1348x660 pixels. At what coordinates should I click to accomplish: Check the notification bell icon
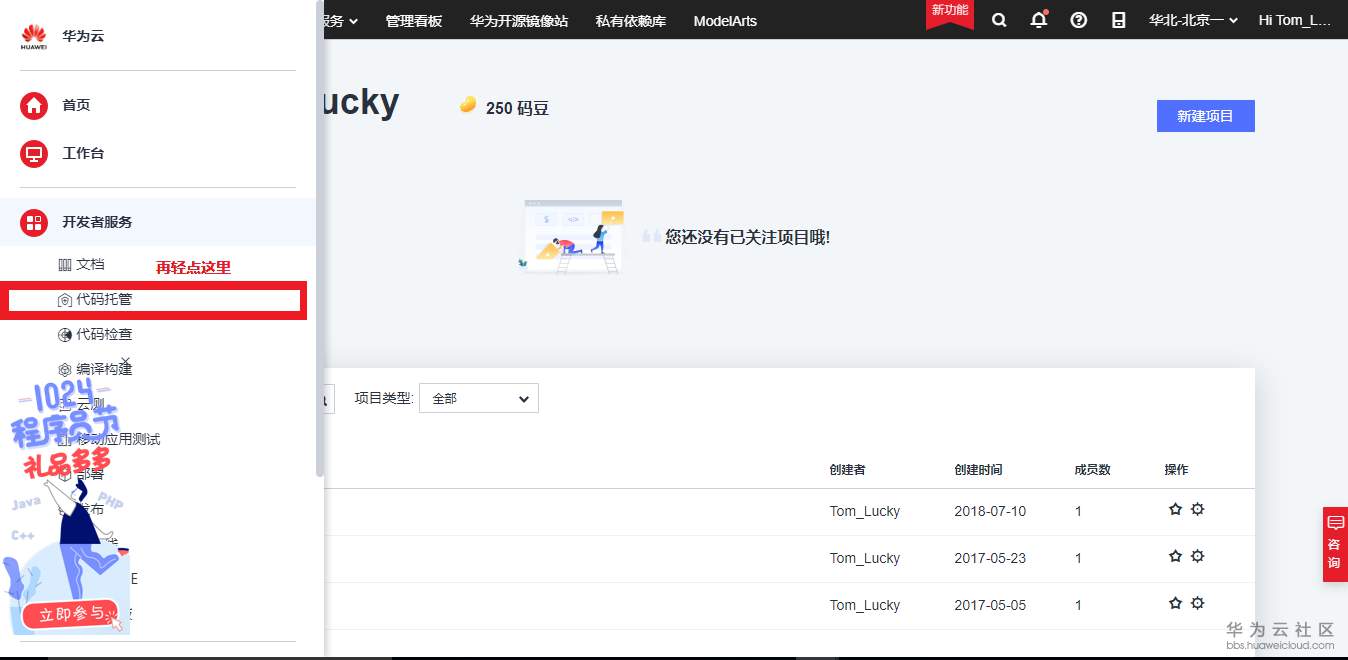1039,20
